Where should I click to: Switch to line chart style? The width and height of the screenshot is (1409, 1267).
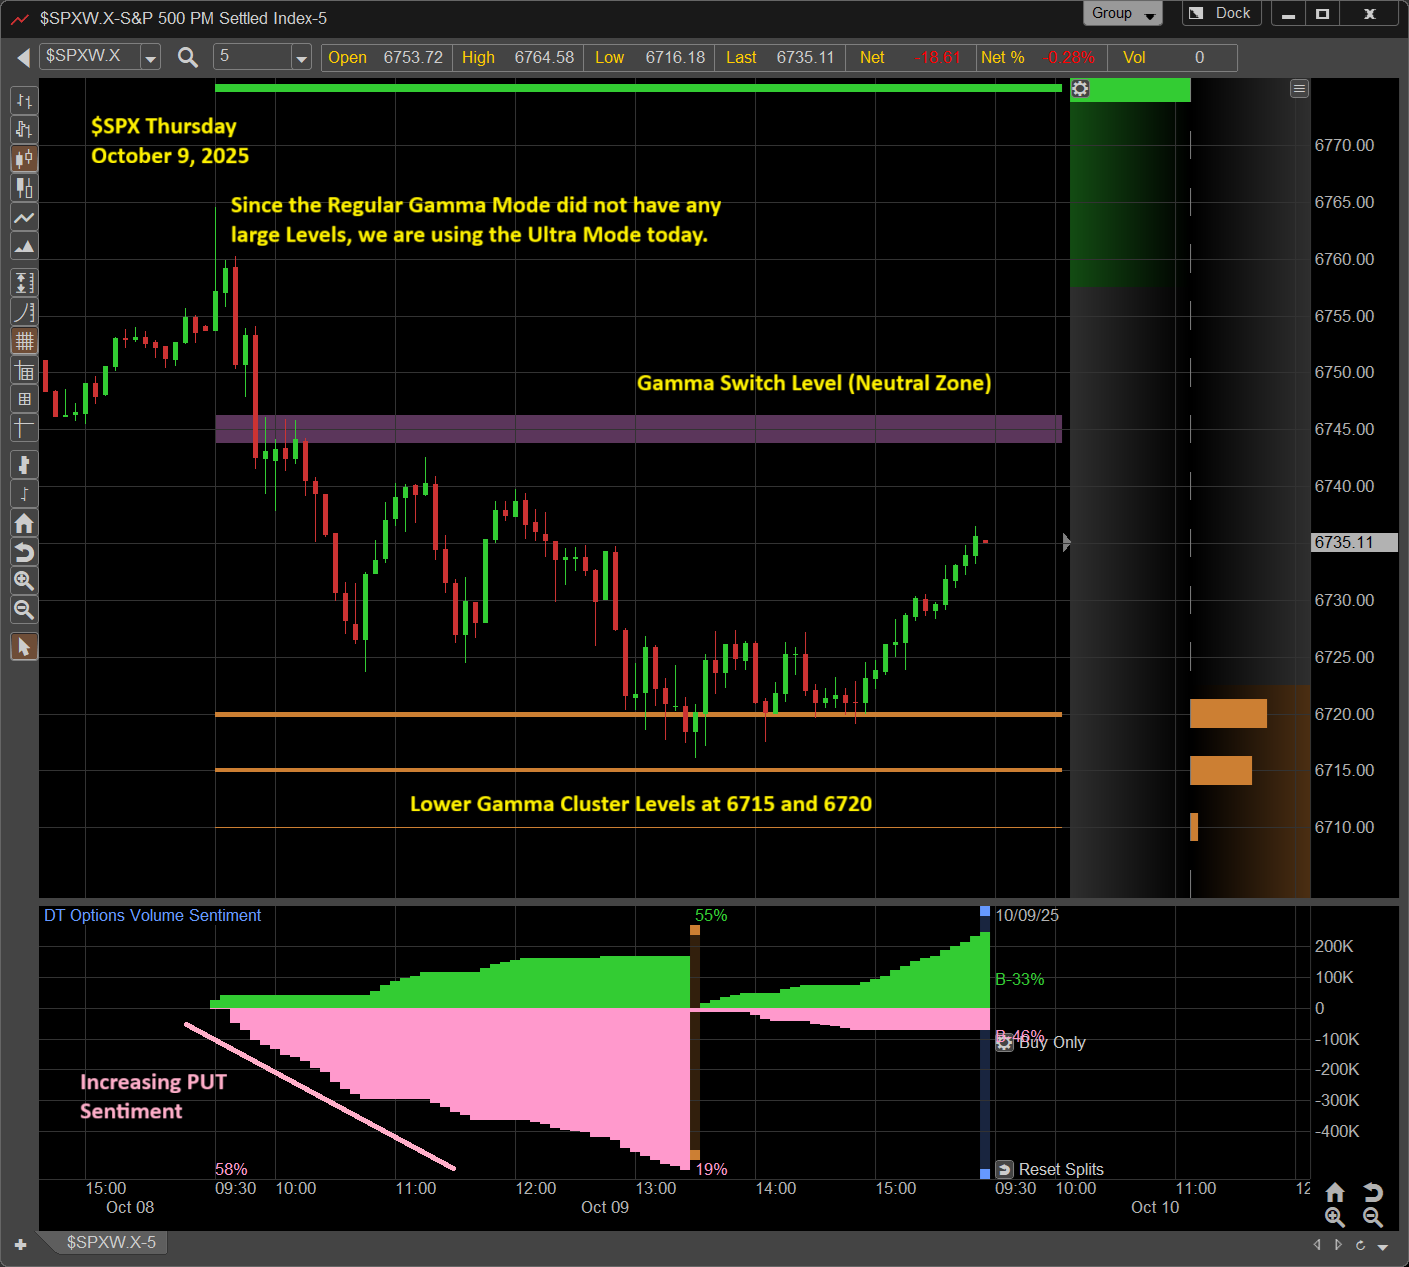click(24, 217)
